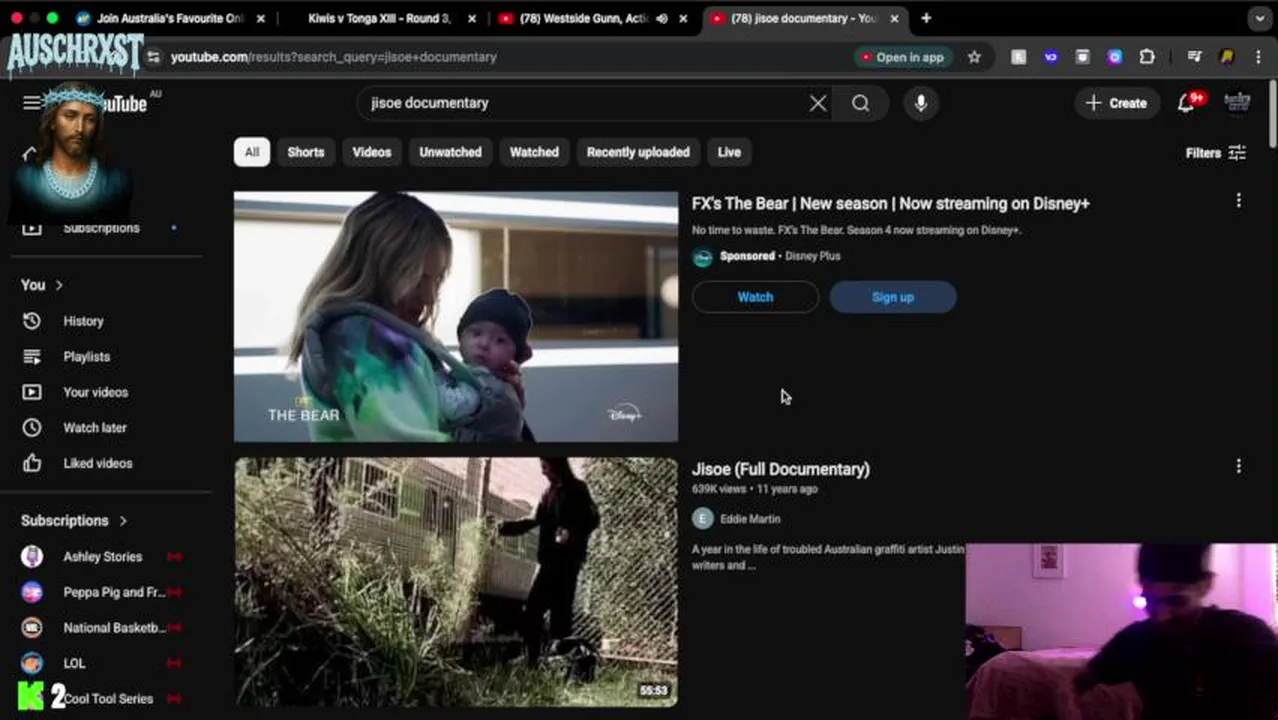Click Ashley Stories channel avatar
Screen dimensions: 1278x720
click(32, 557)
